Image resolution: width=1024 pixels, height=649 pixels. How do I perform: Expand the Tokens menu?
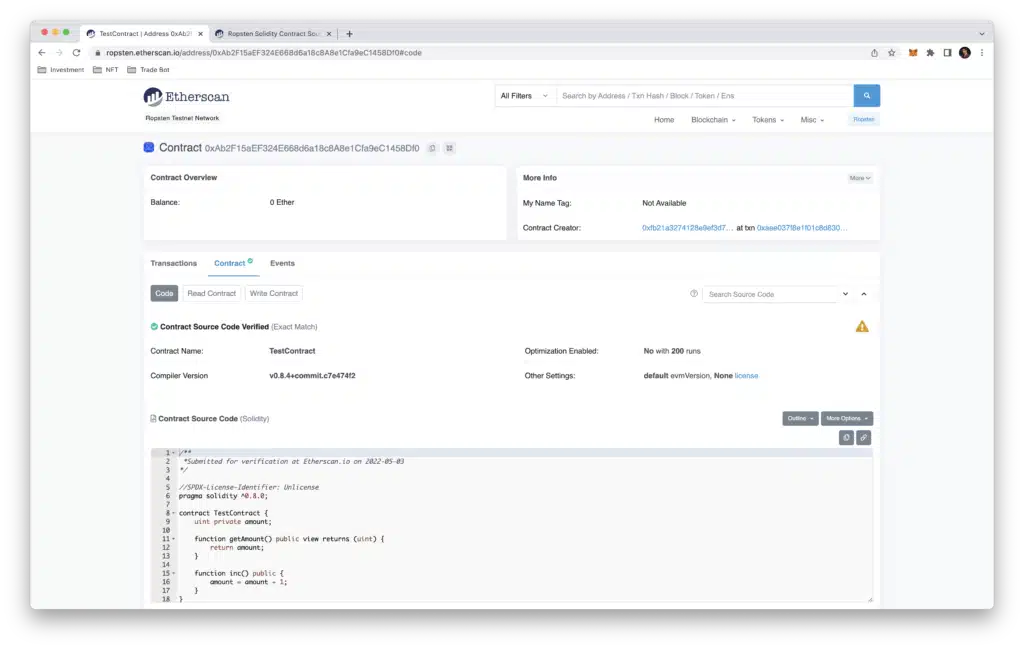[768, 120]
